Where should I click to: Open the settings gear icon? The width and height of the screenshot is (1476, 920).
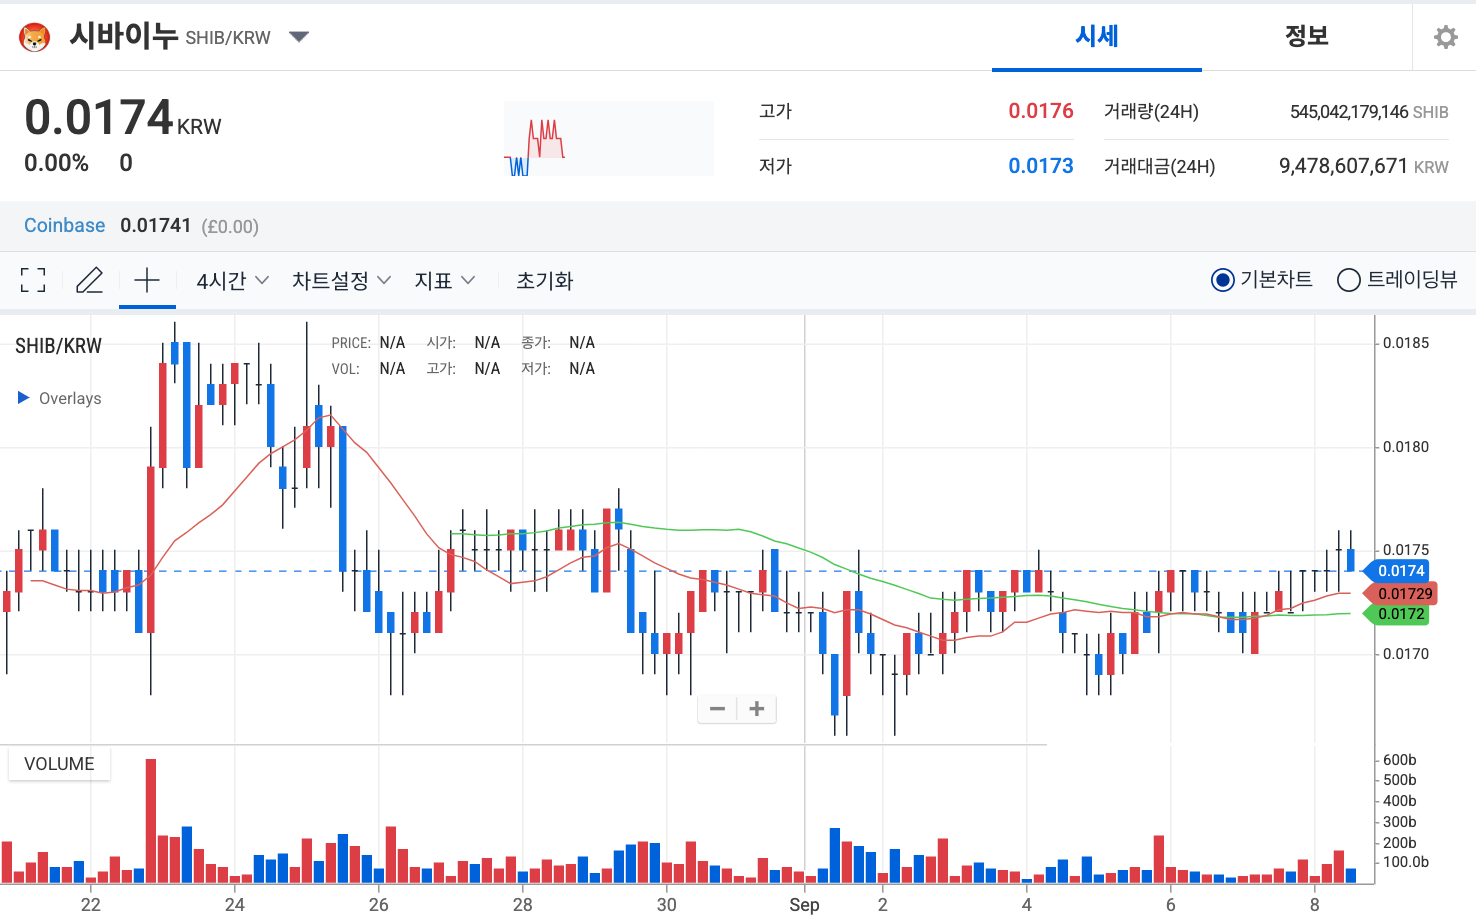(1445, 37)
